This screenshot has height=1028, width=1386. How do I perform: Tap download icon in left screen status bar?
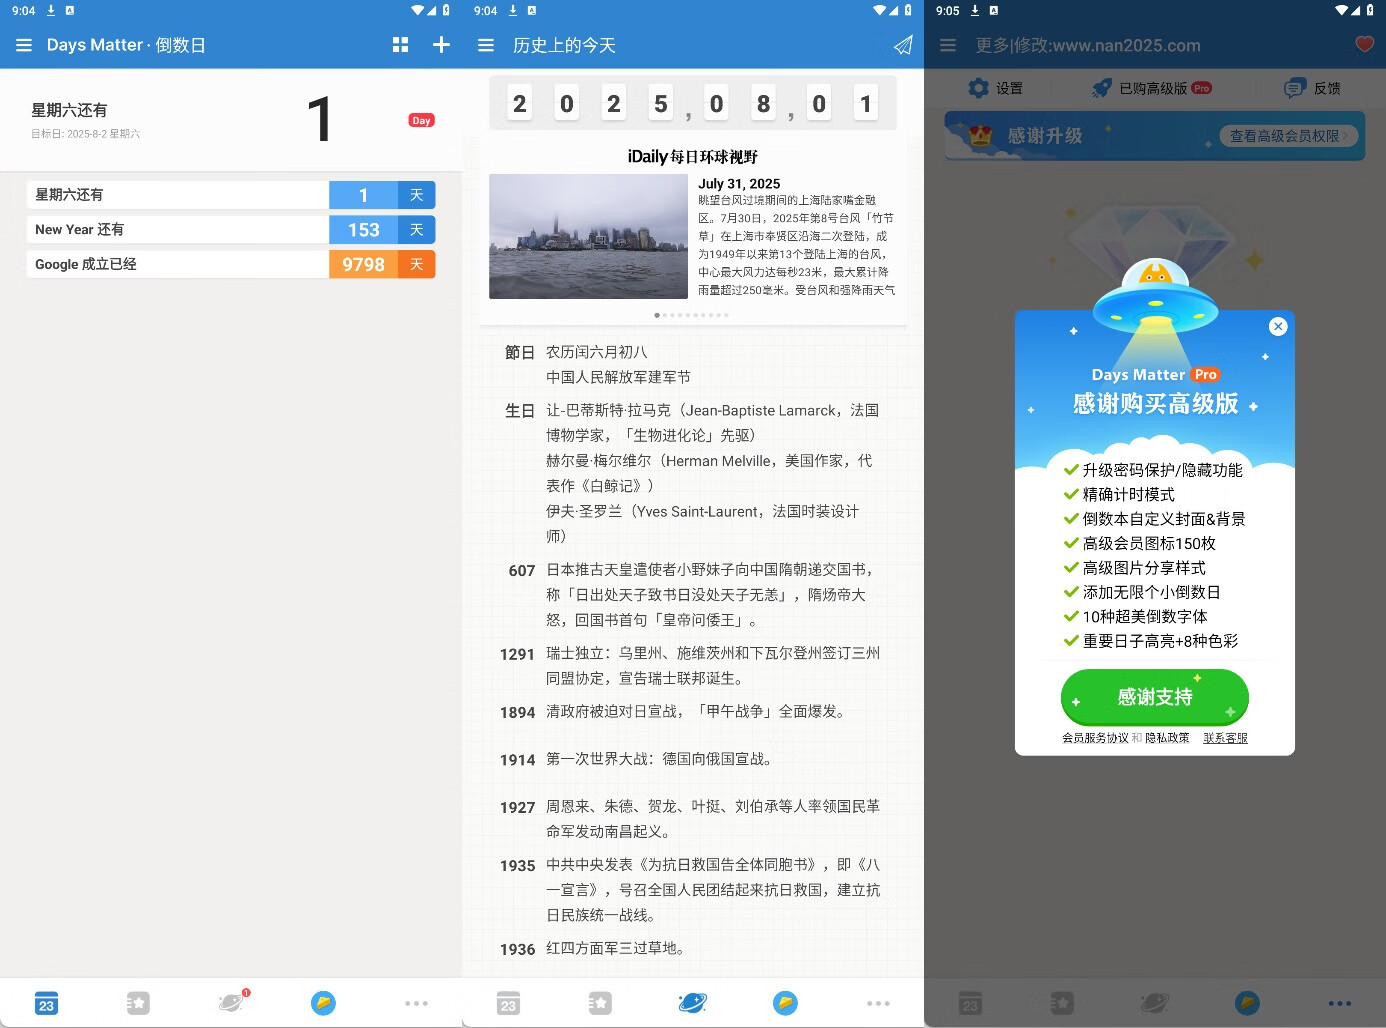pos(51,10)
